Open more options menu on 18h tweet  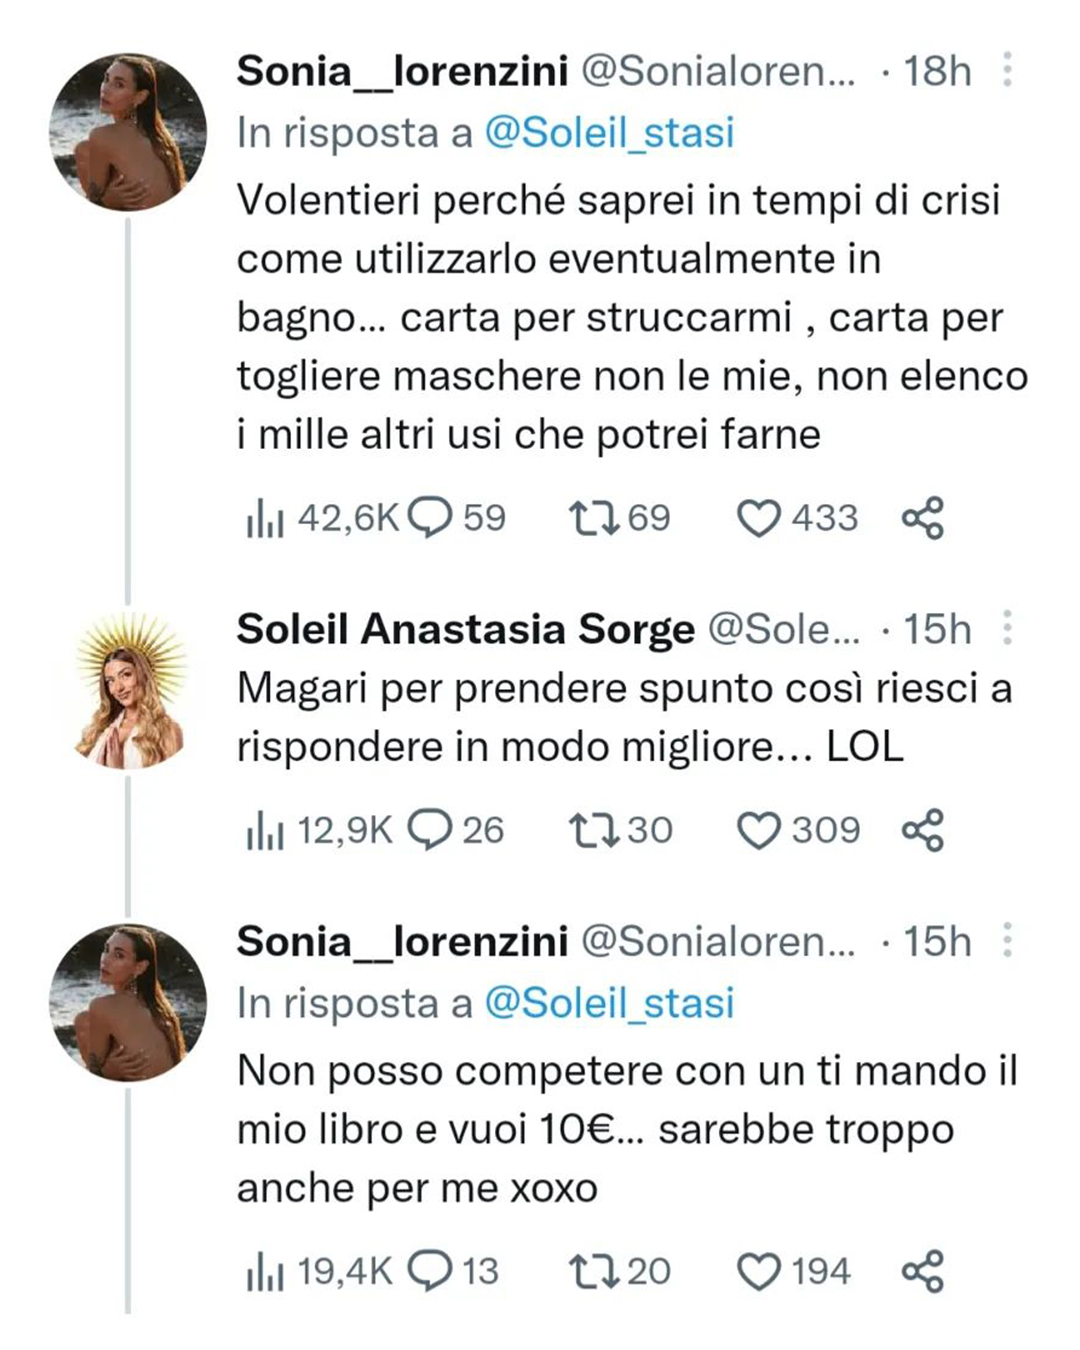(x=1007, y=70)
